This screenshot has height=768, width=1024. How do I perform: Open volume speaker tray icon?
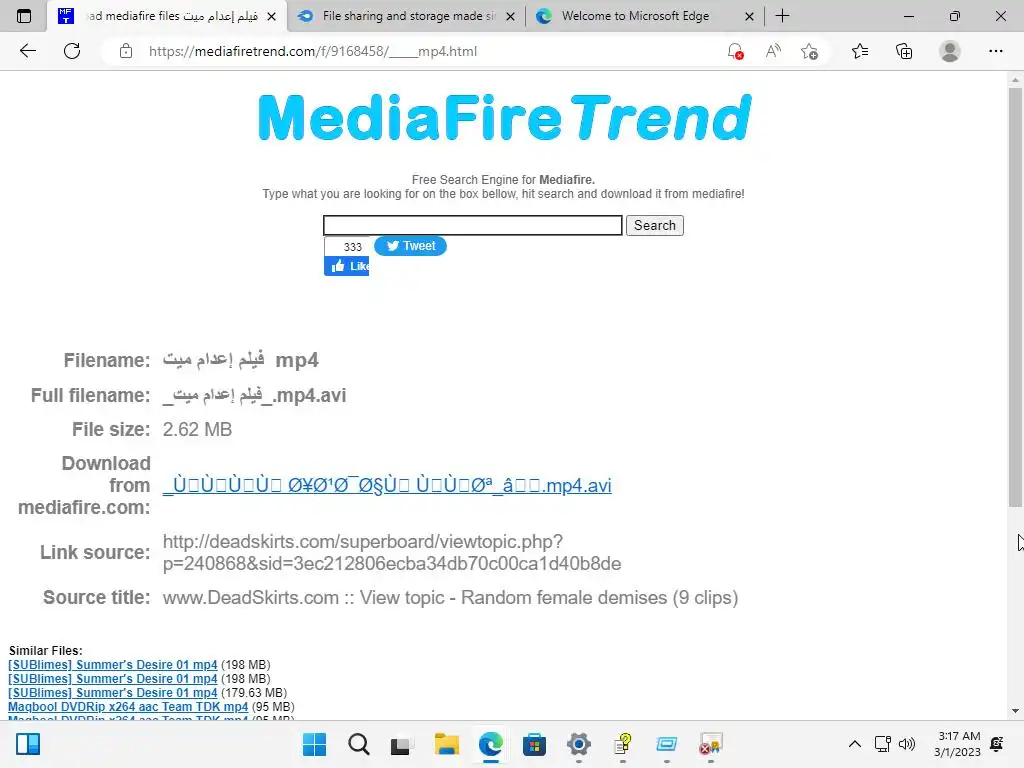[x=907, y=744]
